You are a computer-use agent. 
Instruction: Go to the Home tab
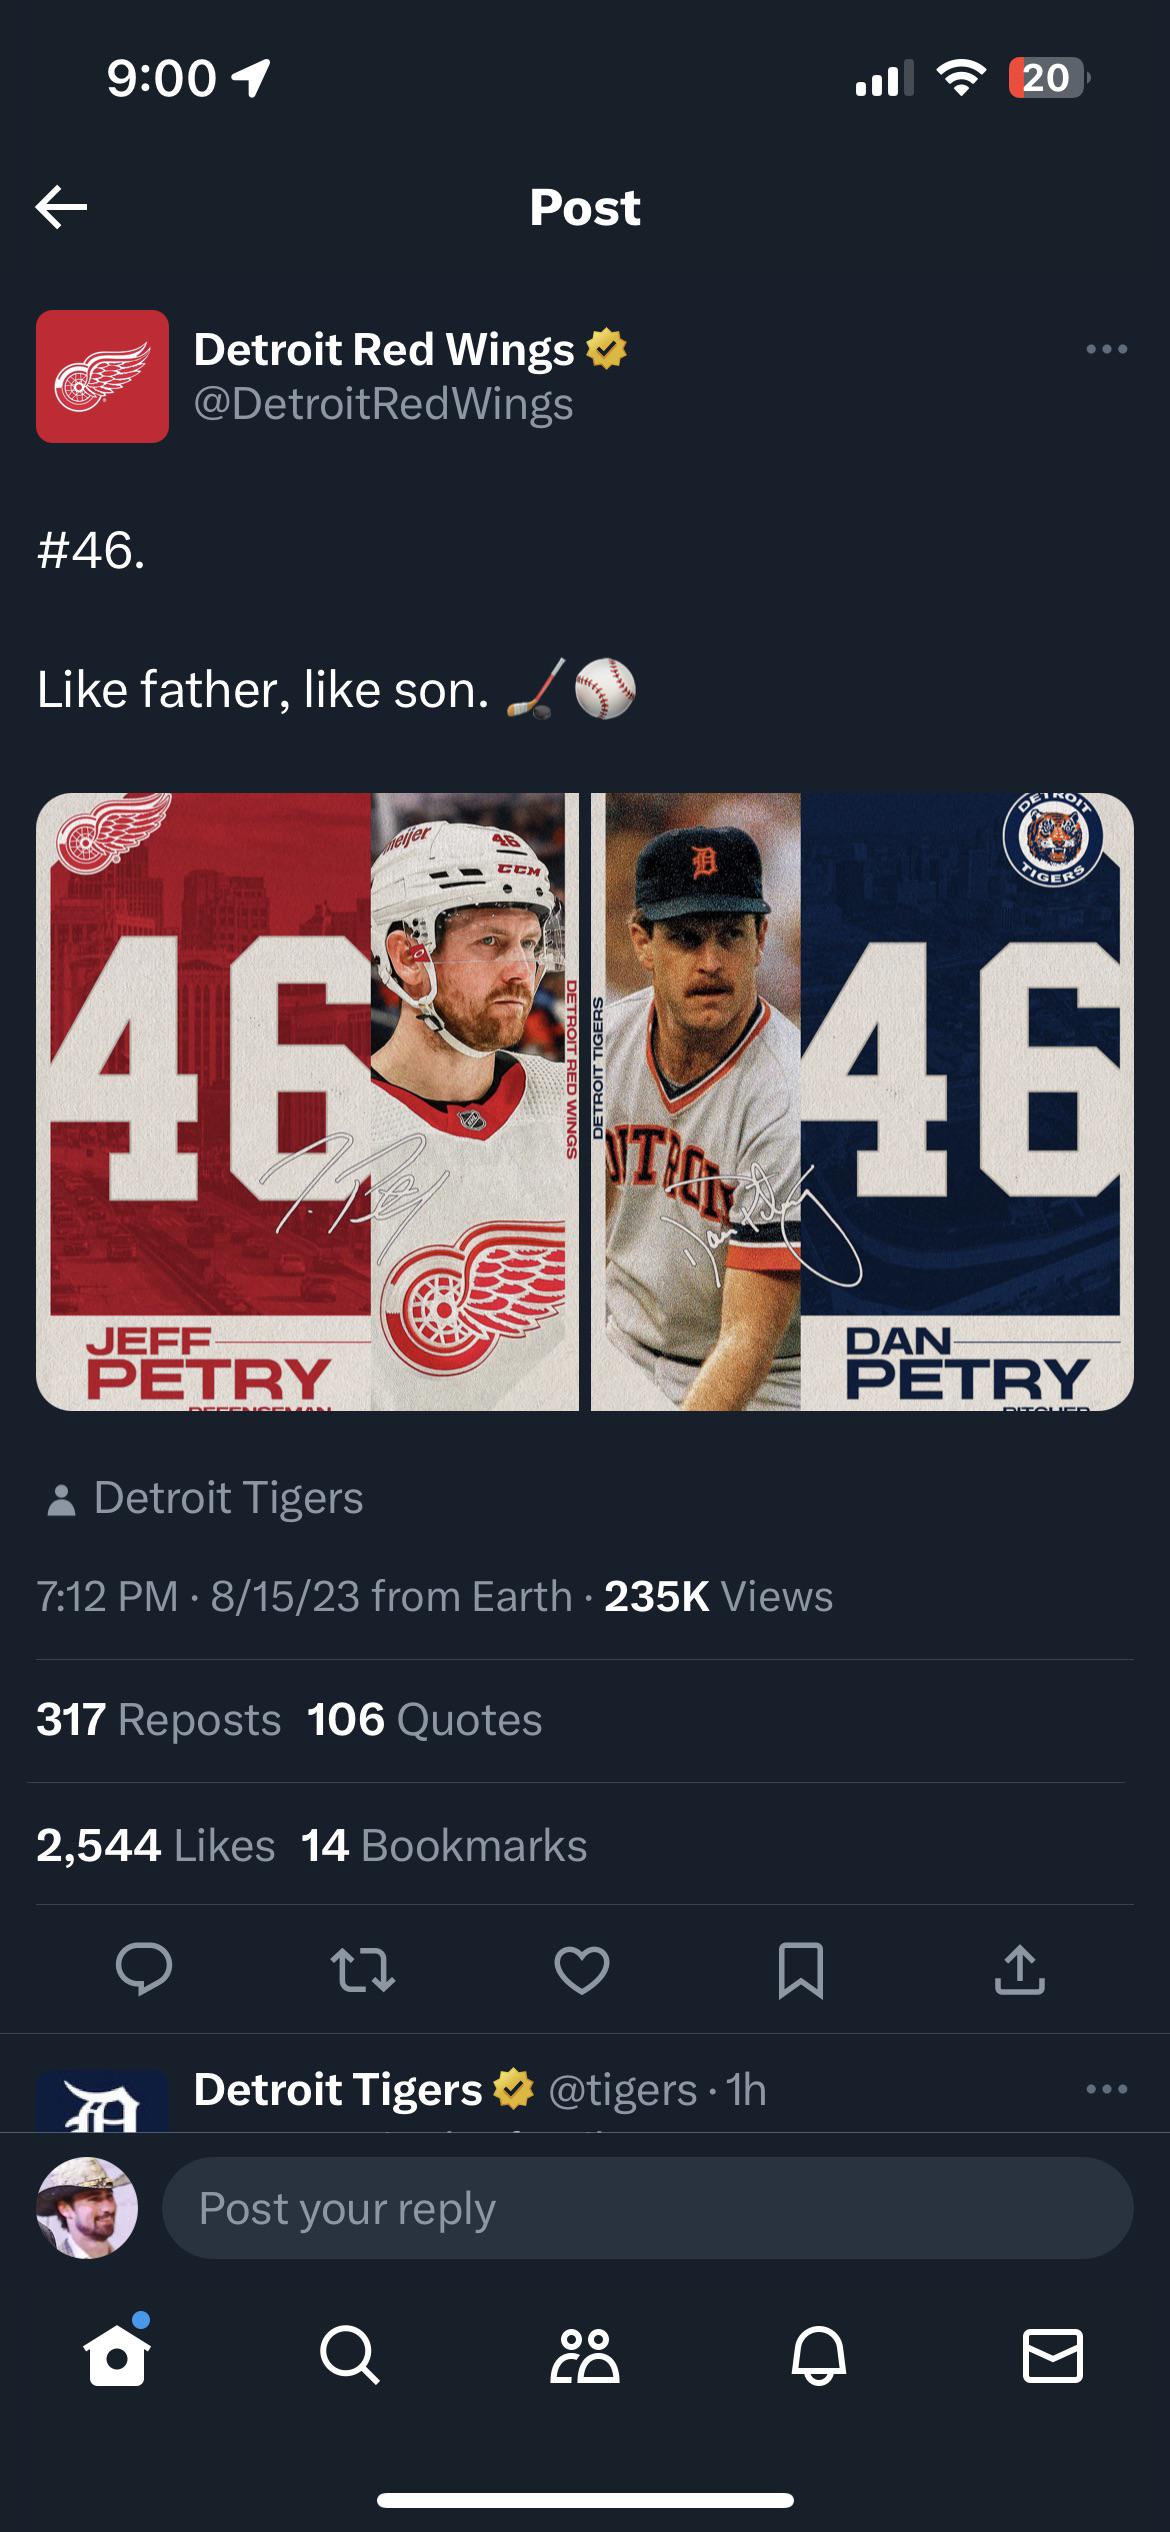point(117,2355)
